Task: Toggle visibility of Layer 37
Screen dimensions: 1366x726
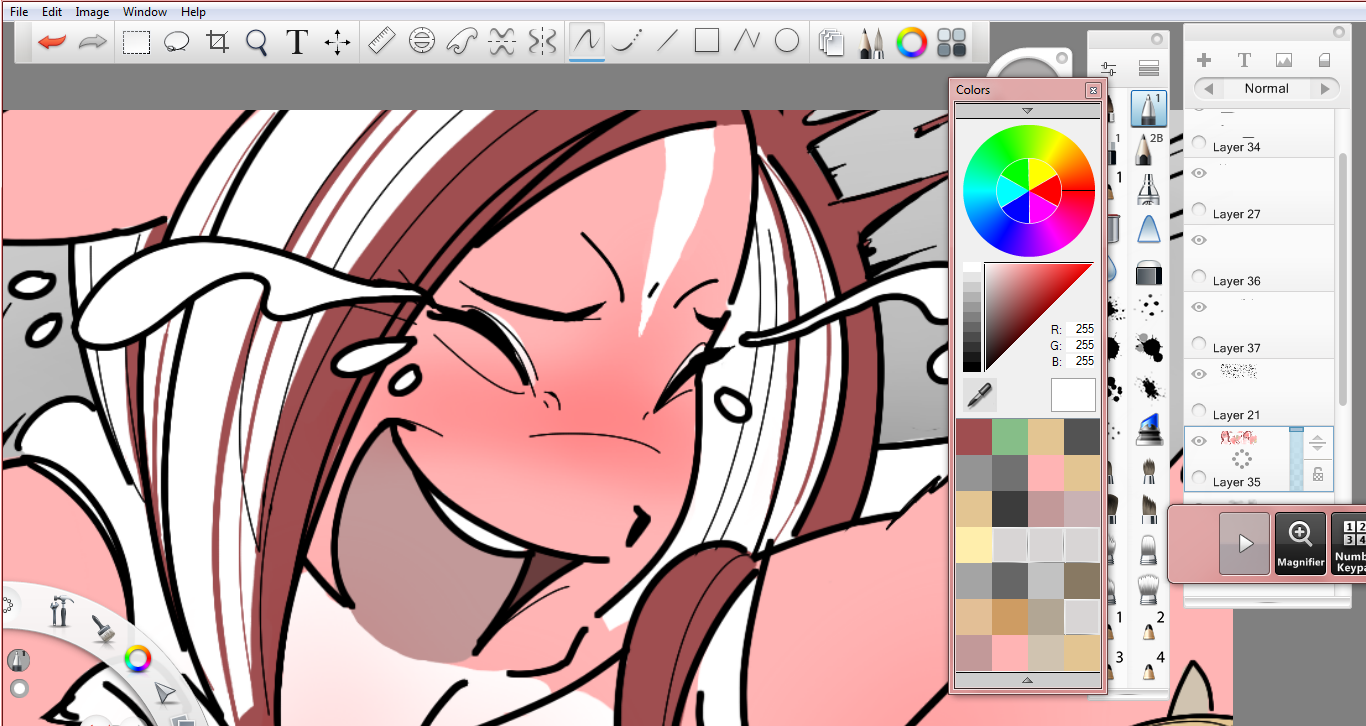Action: pos(1199,307)
